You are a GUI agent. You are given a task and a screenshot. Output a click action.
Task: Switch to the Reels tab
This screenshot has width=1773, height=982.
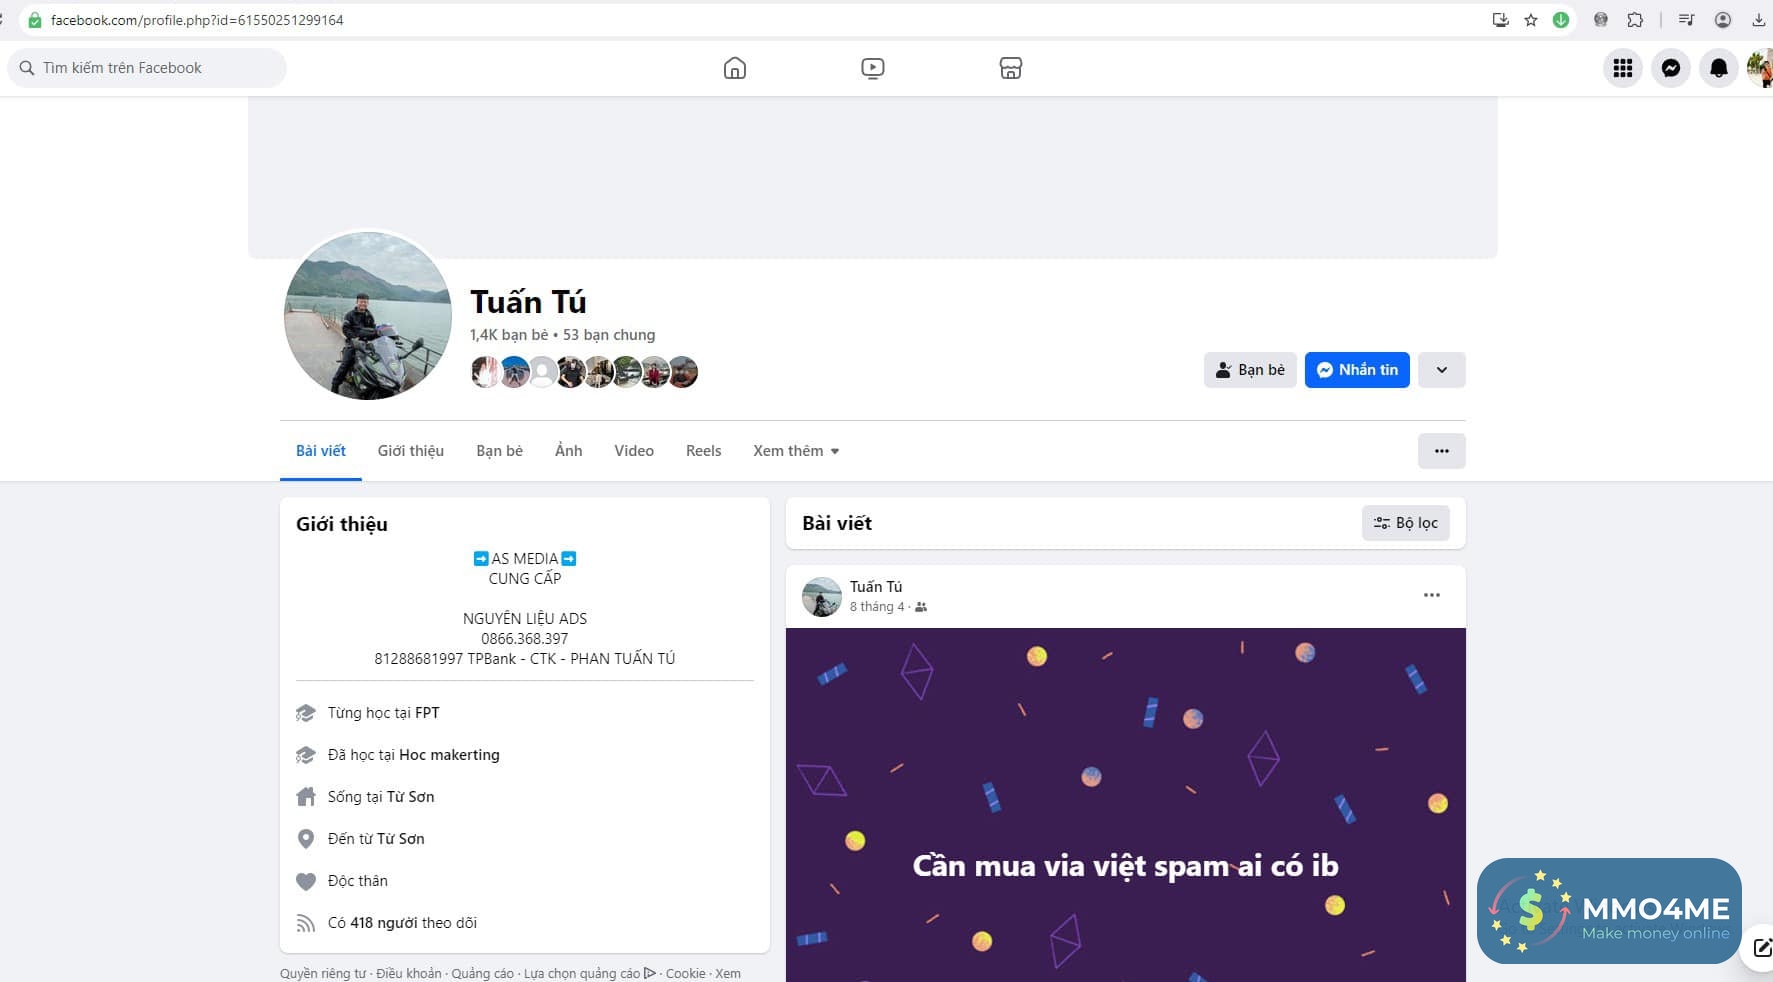[x=703, y=451]
